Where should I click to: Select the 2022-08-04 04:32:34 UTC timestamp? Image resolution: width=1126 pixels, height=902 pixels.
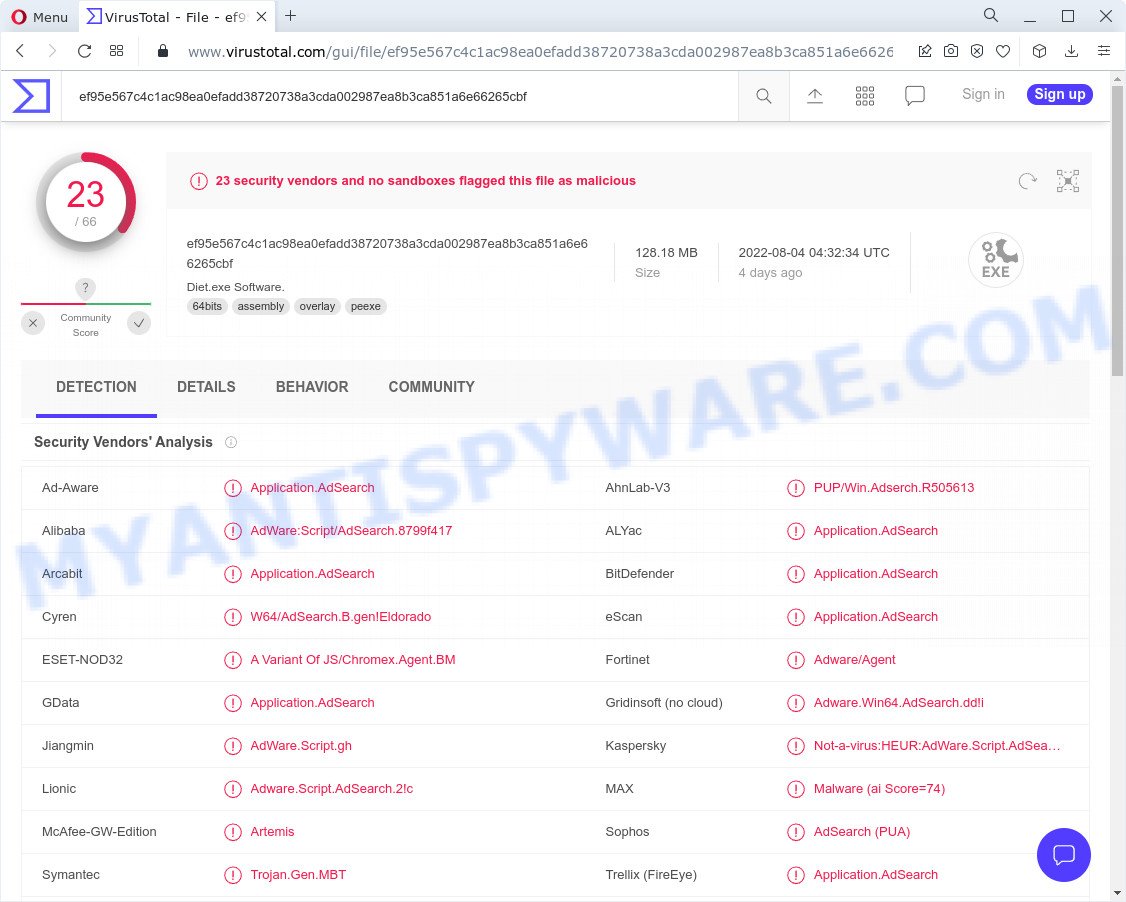[814, 253]
